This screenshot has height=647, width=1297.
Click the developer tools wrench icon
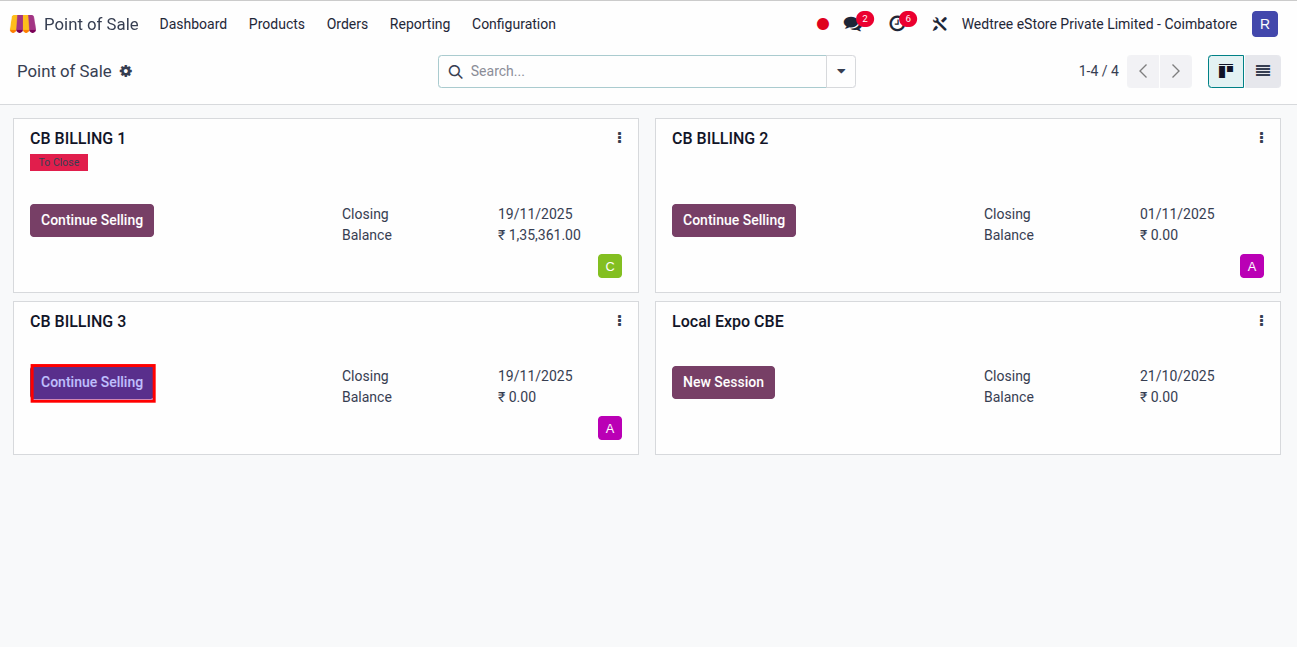(939, 23)
